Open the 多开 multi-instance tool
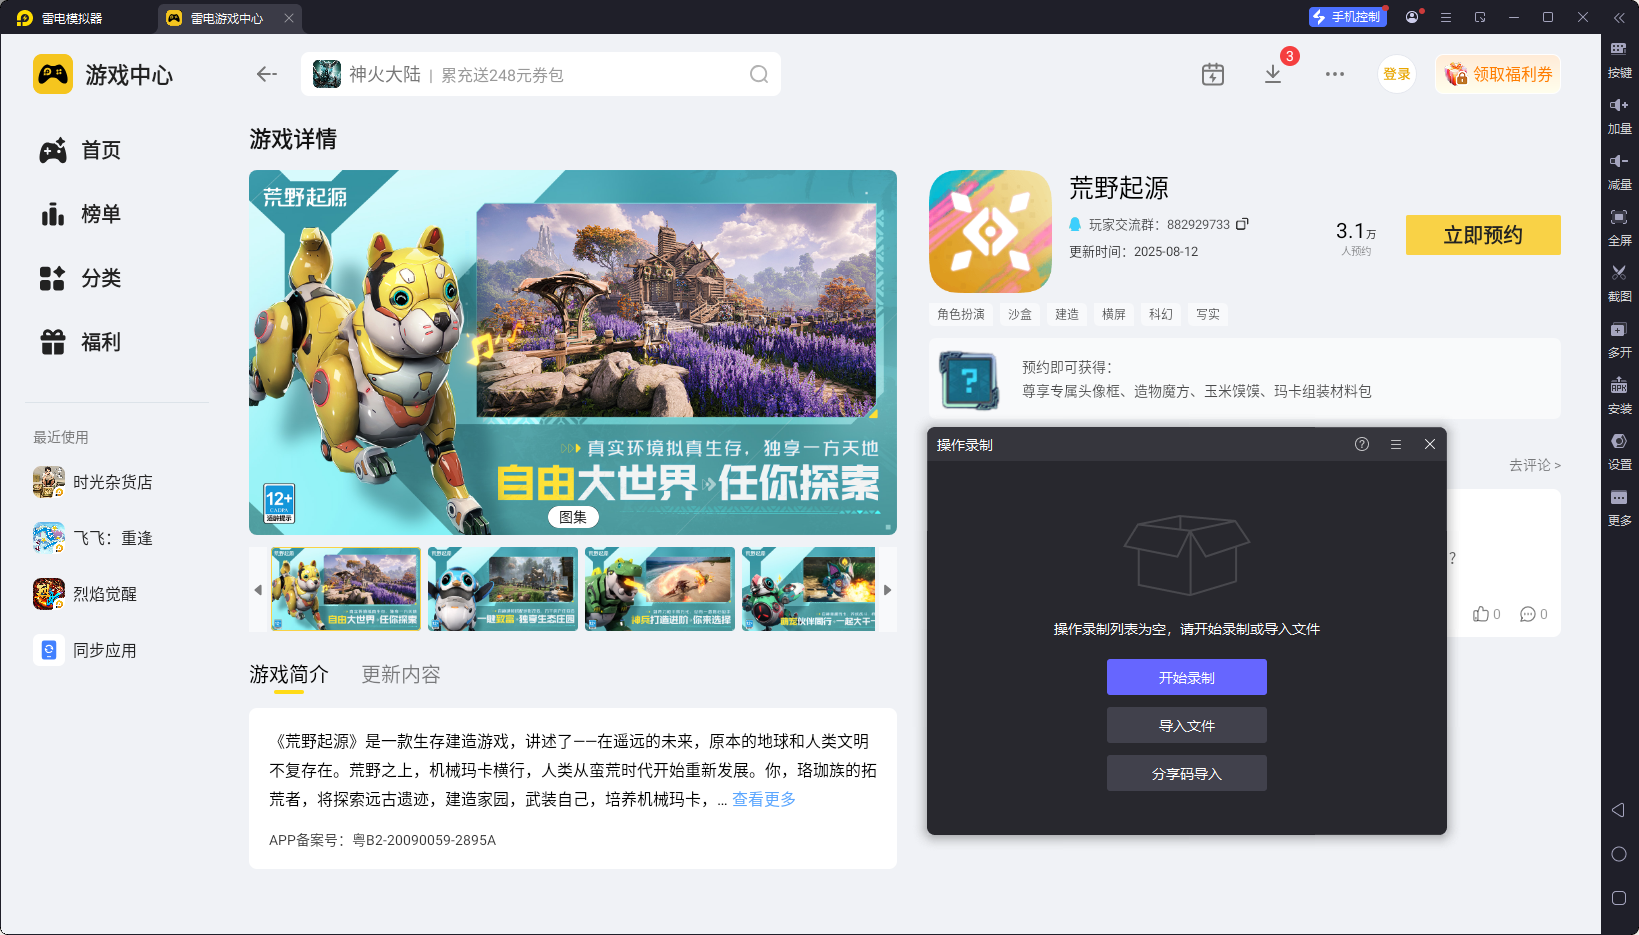 click(x=1619, y=339)
